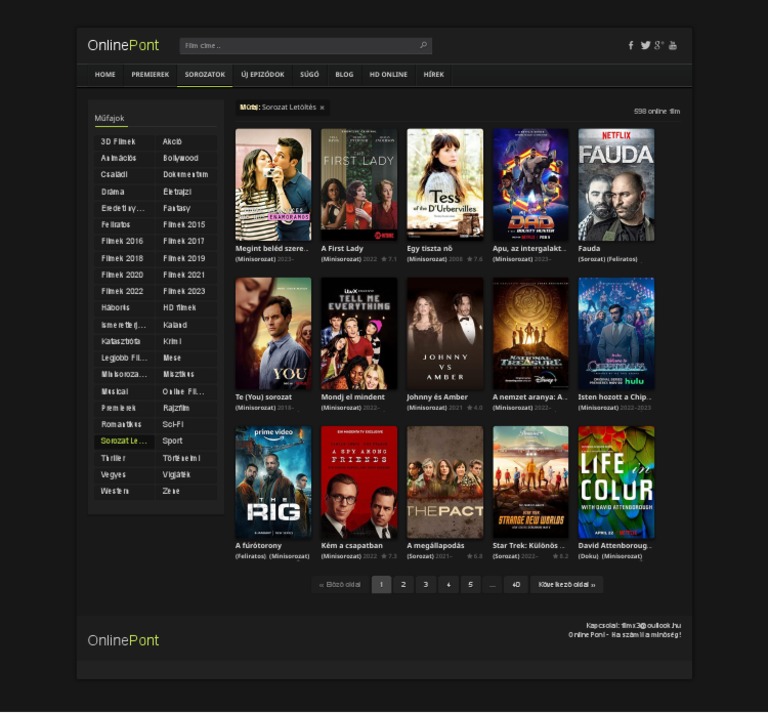
Task: Select the Filmek 2016 genre
Action: pos(124,241)
